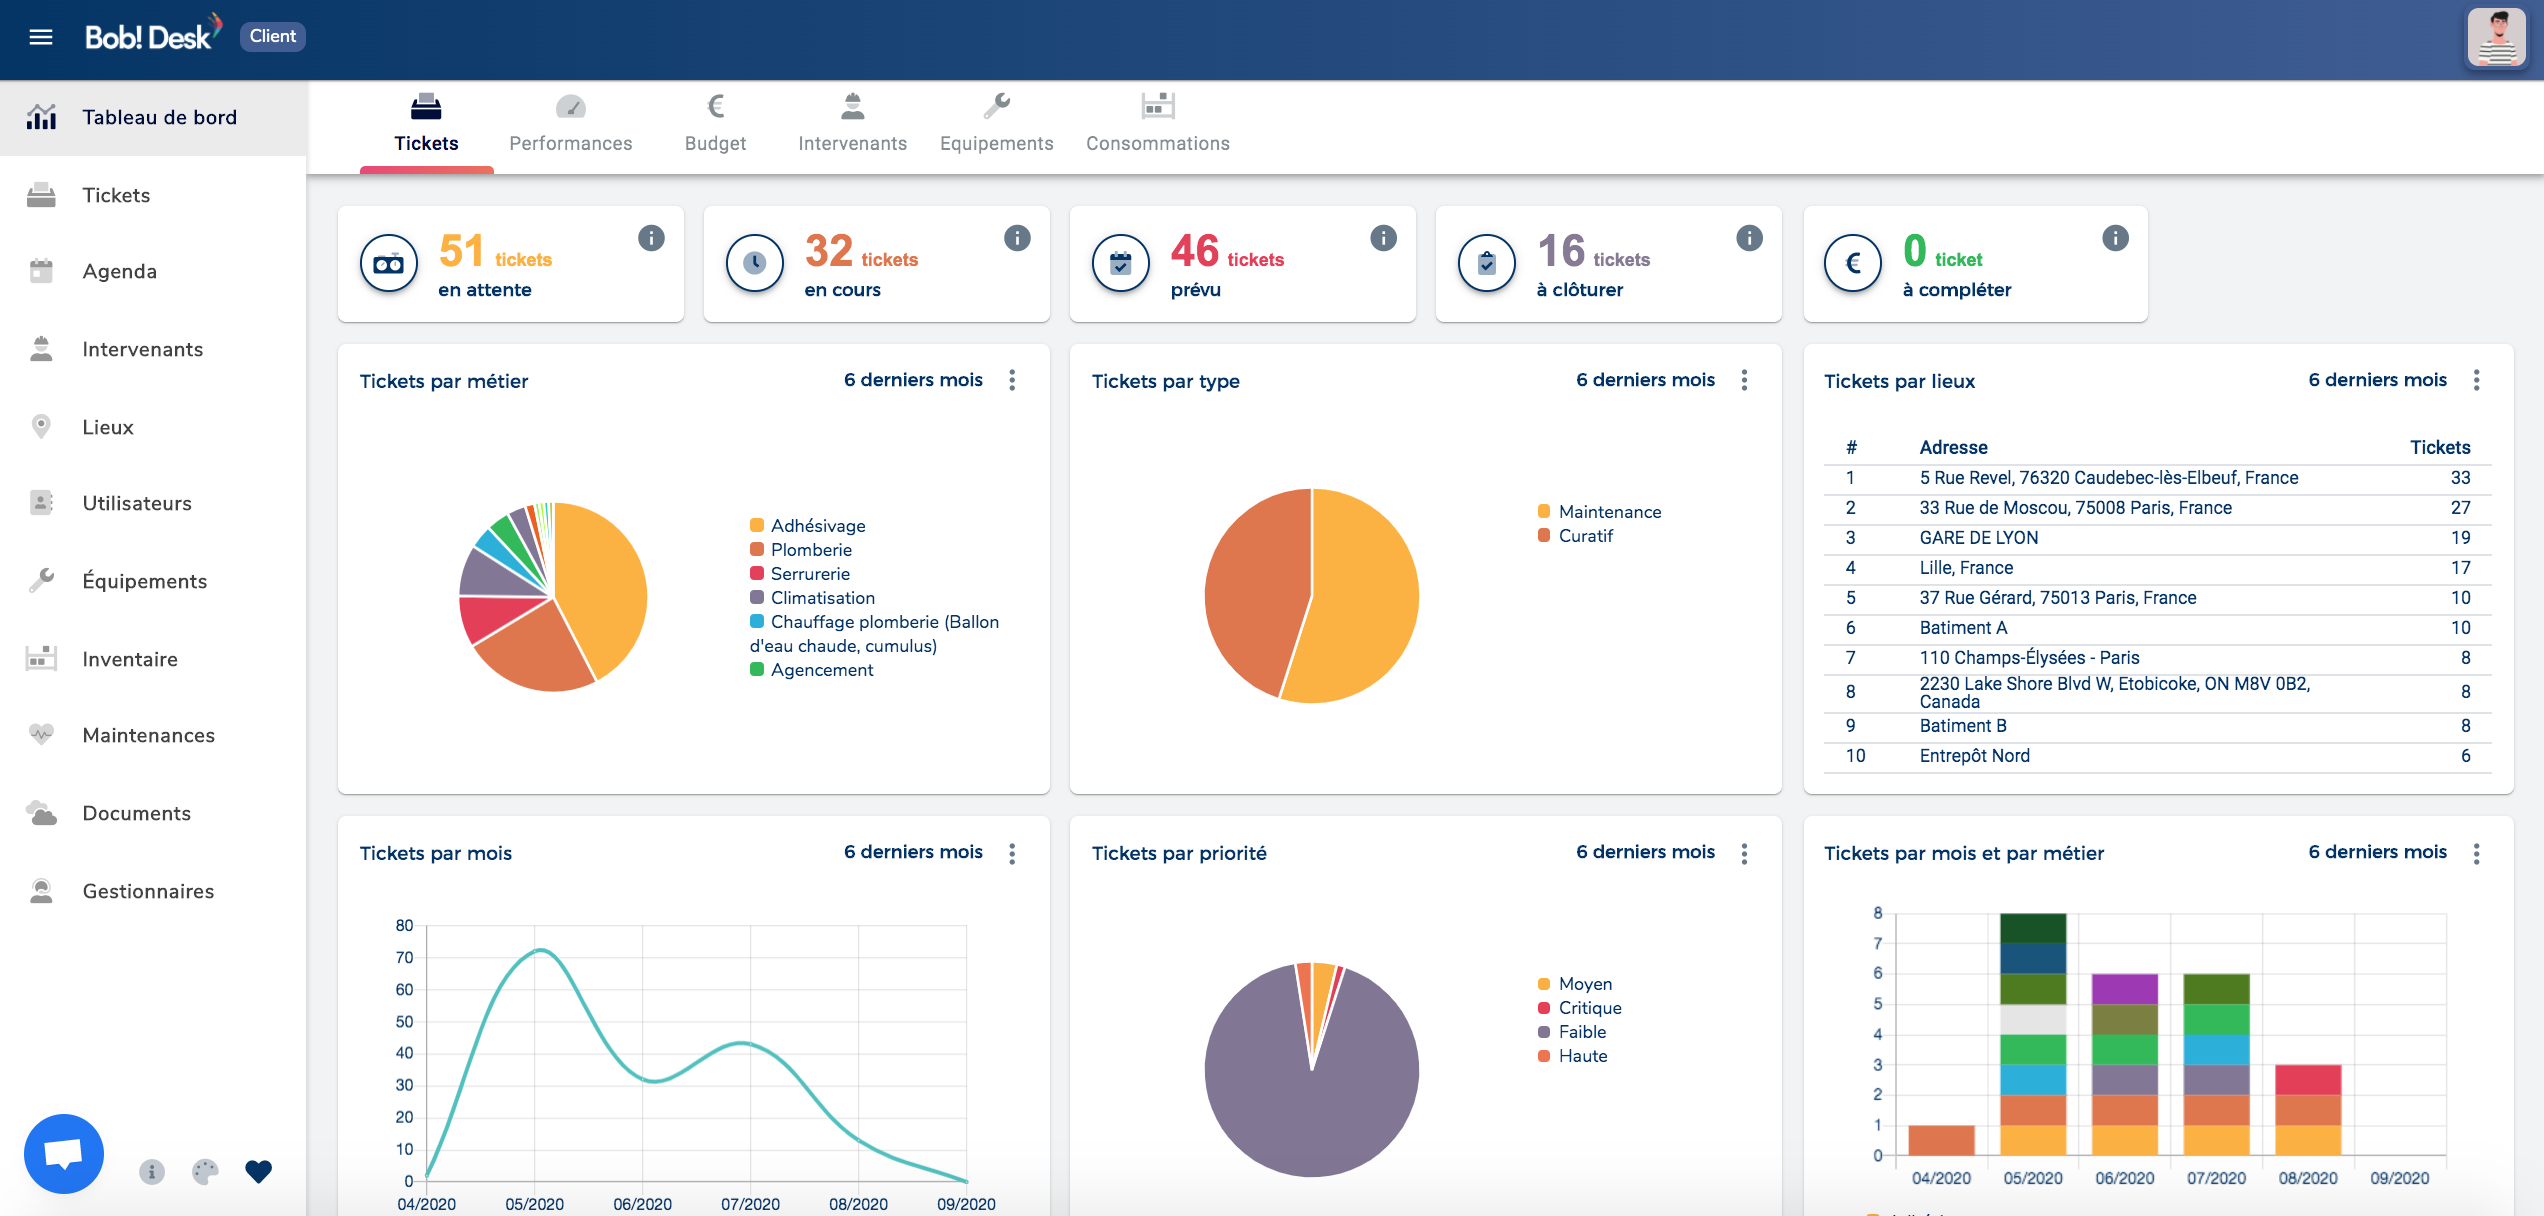The height and width of the screenshot is (1216, 2544).
Task: Click the euro icon of à compléter card
Action: pyautogui.click(x=1853, y=264)
